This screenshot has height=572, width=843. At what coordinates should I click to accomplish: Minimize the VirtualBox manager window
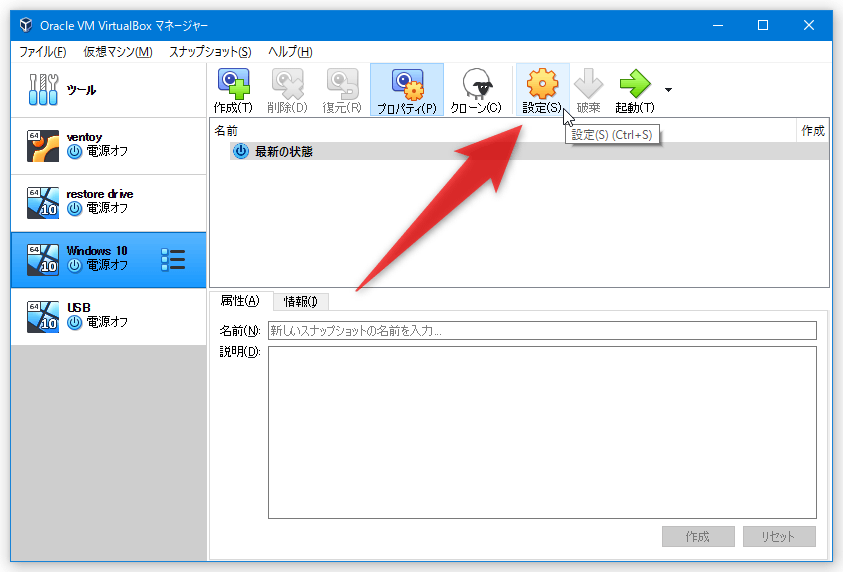pos(718,25)
